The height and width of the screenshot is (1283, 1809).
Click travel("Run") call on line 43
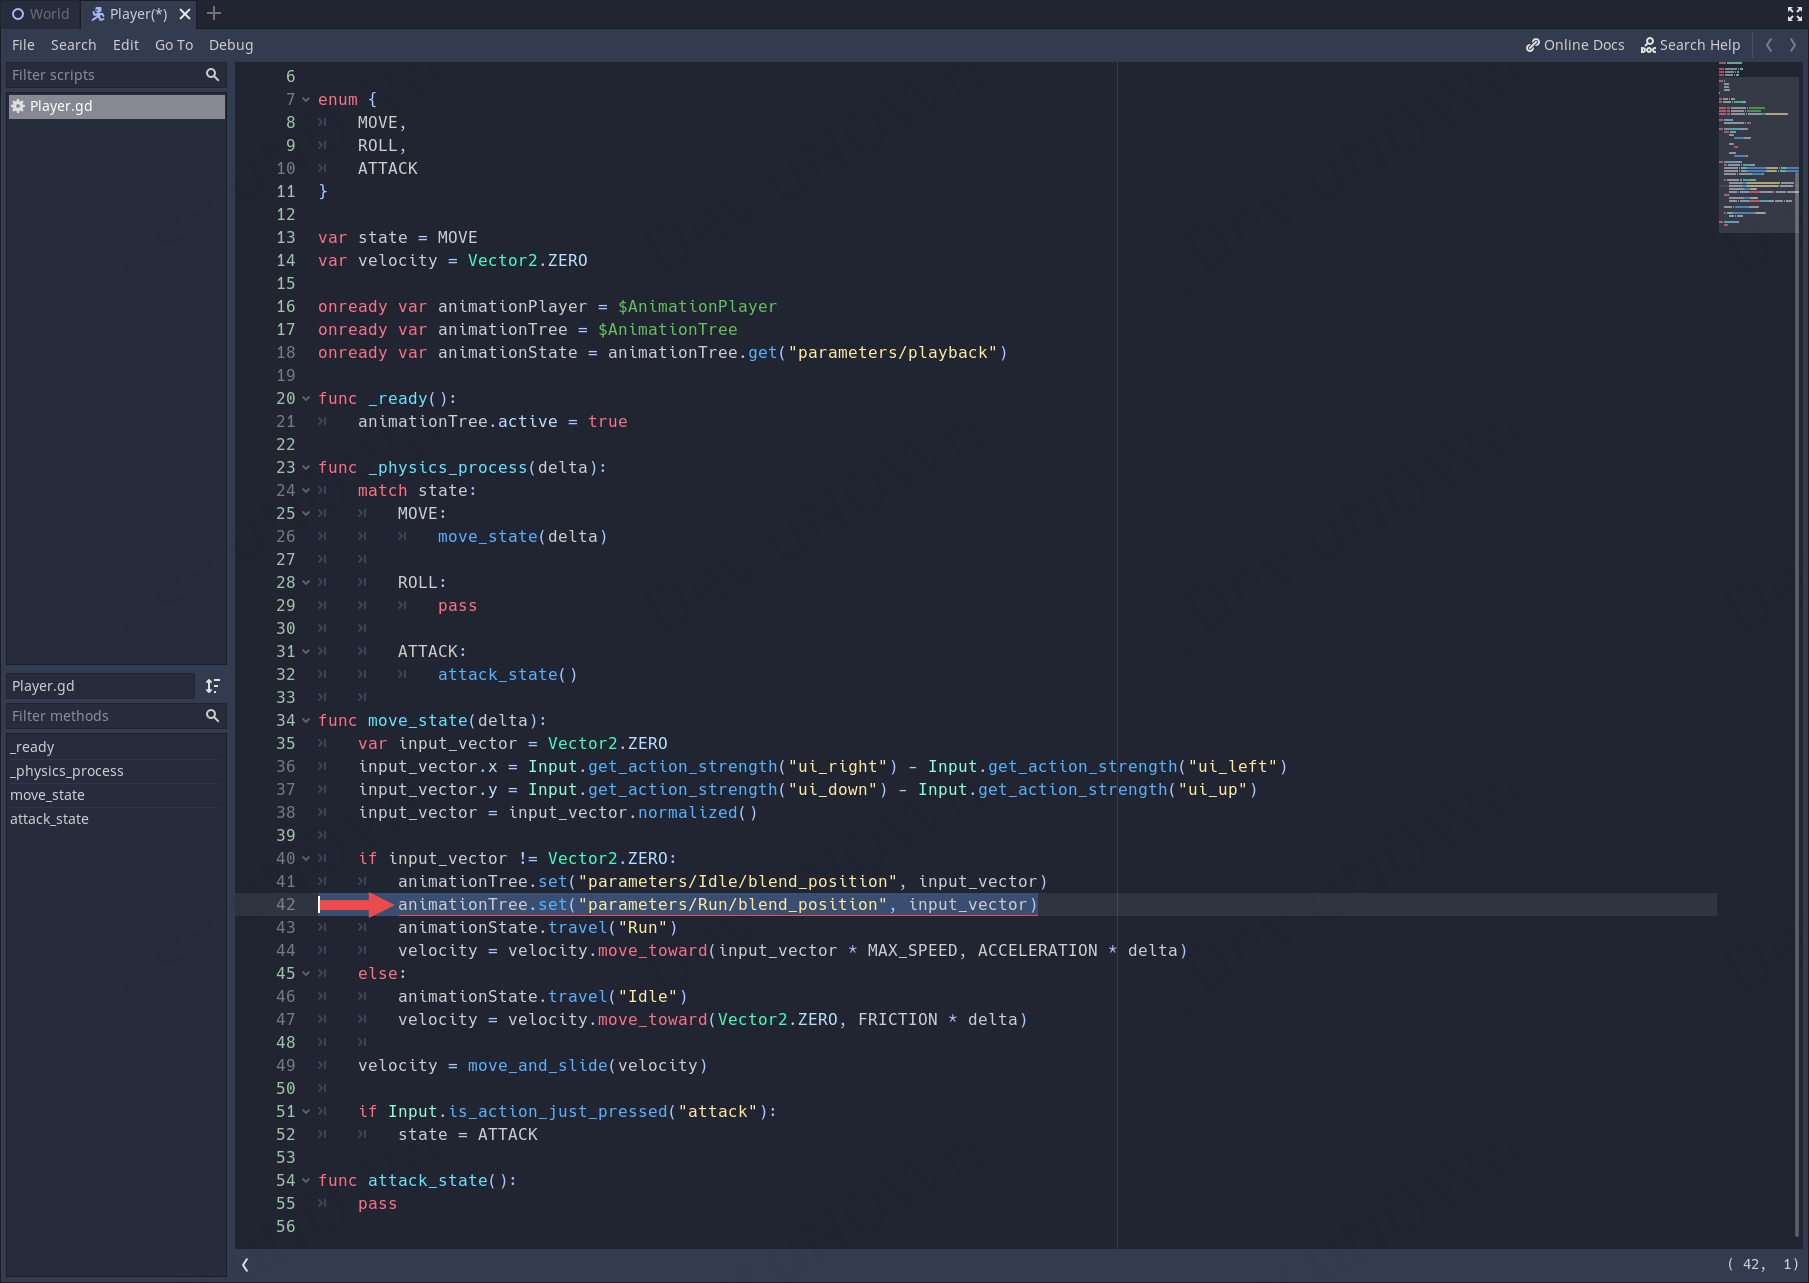click(x=612, y=928)
